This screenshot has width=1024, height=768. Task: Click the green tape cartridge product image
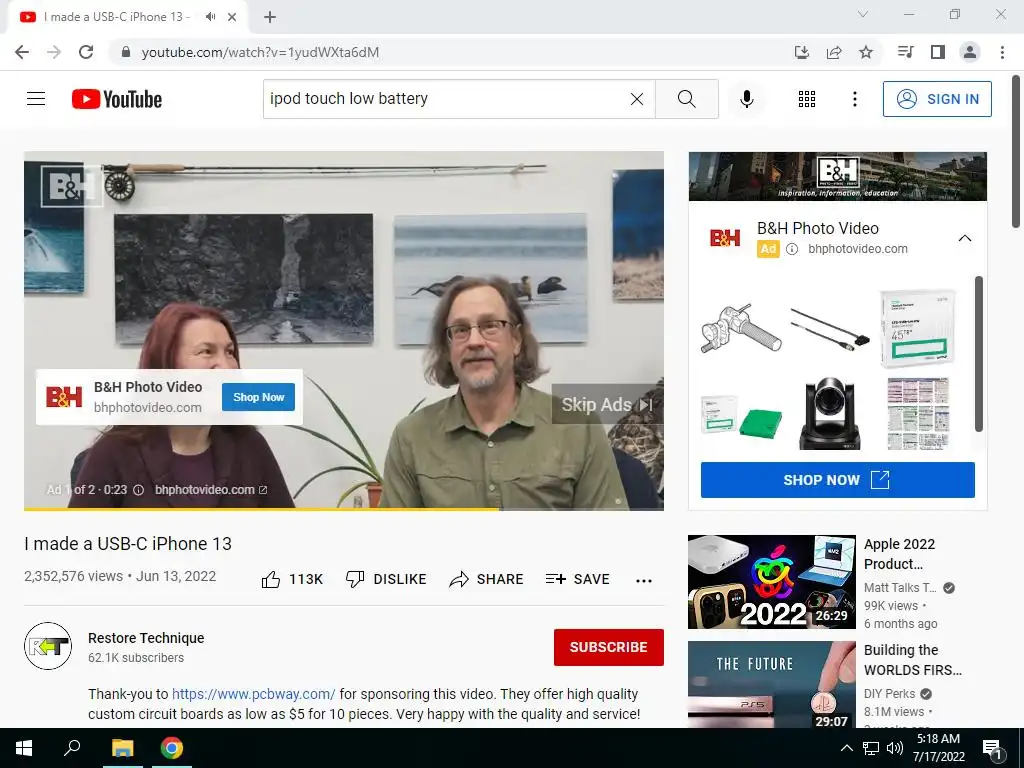[742, 417]
